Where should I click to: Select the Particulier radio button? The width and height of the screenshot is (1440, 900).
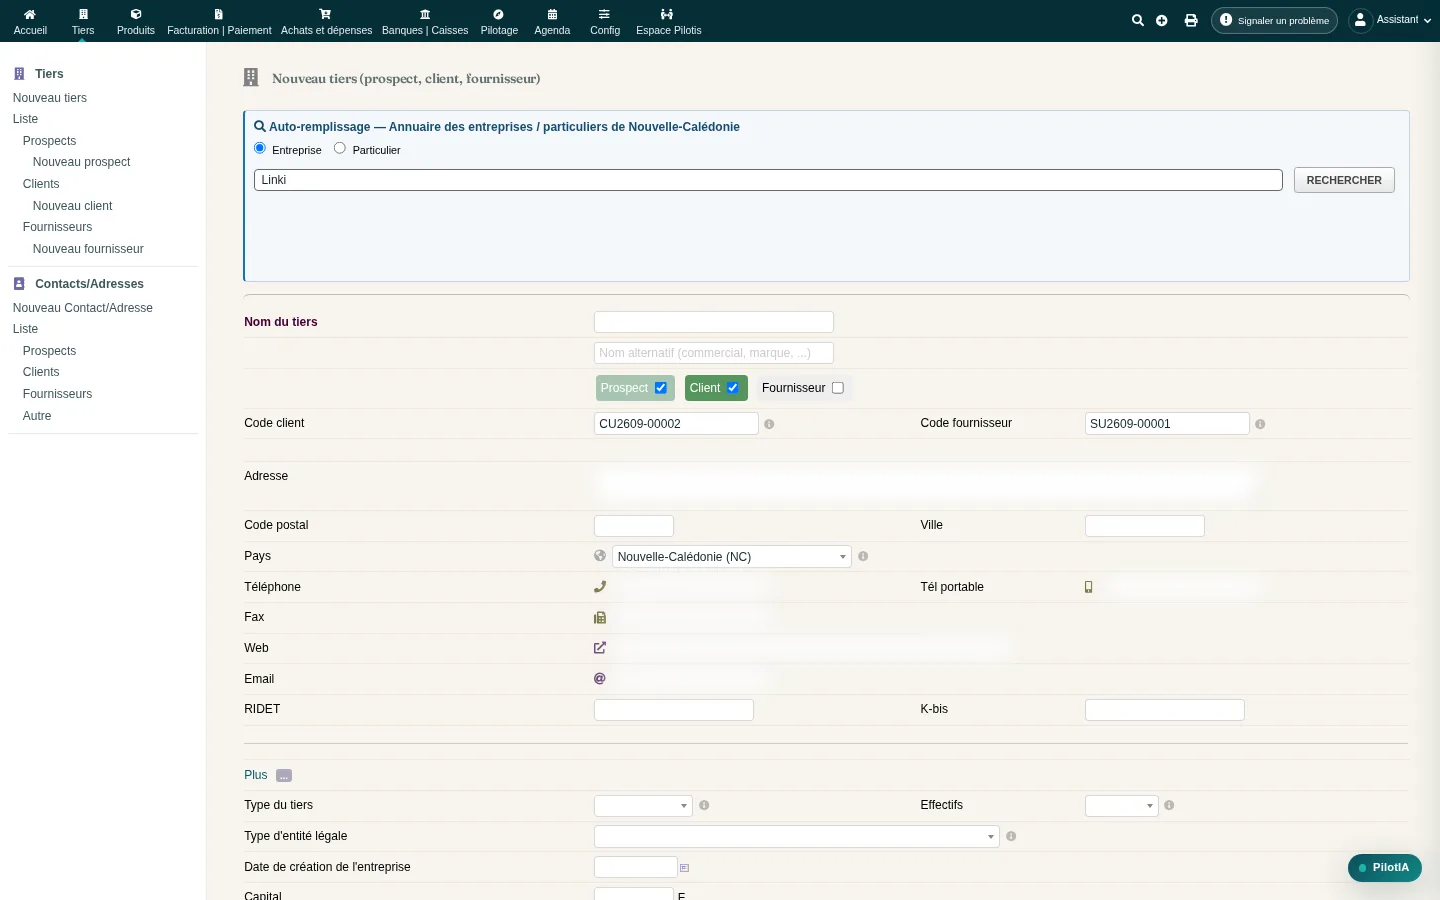[340, 148]
